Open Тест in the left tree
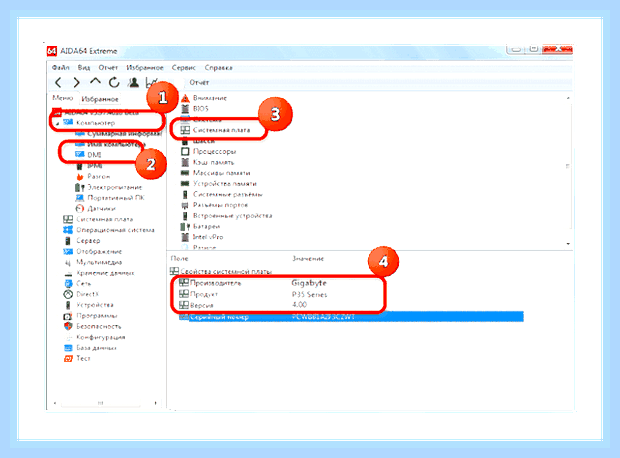This screenshot has width=620, height=458. coord(83,358)
